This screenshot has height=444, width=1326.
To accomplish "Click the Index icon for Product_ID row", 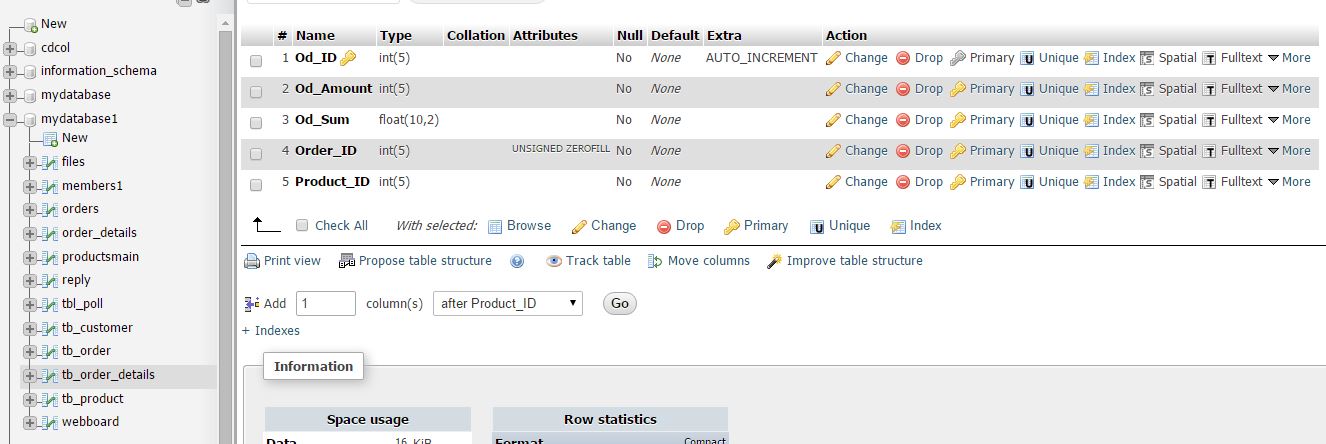I will pos(1091,182).
